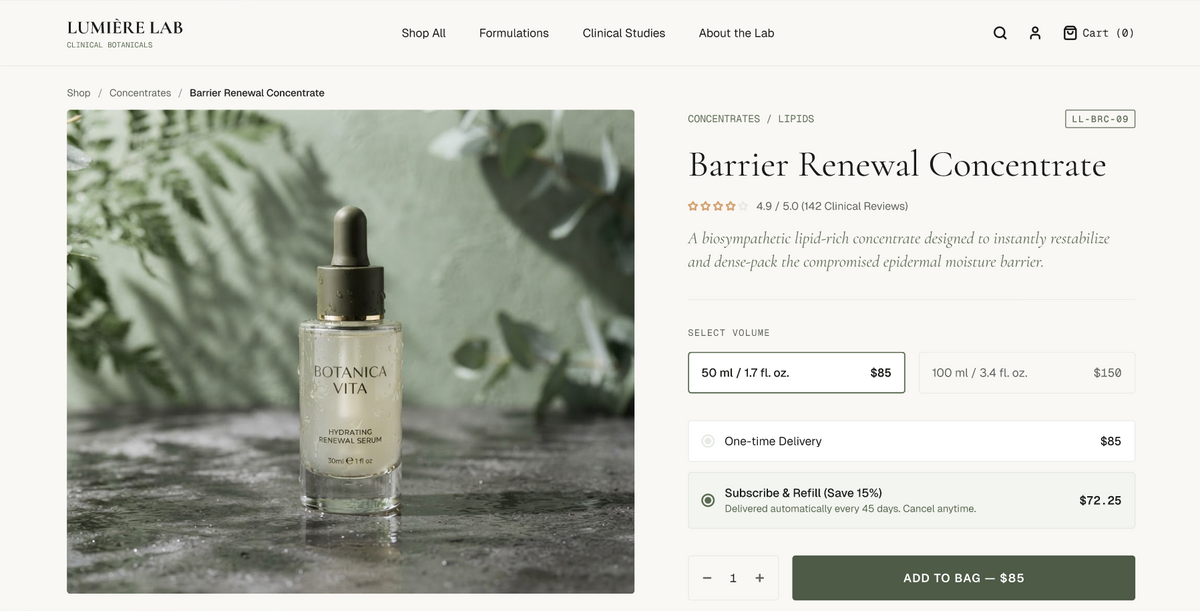Click ADD TO BAG — $85 button
Image resolution: width=1200 pixels, height=611 pixels.
point(963,578)
